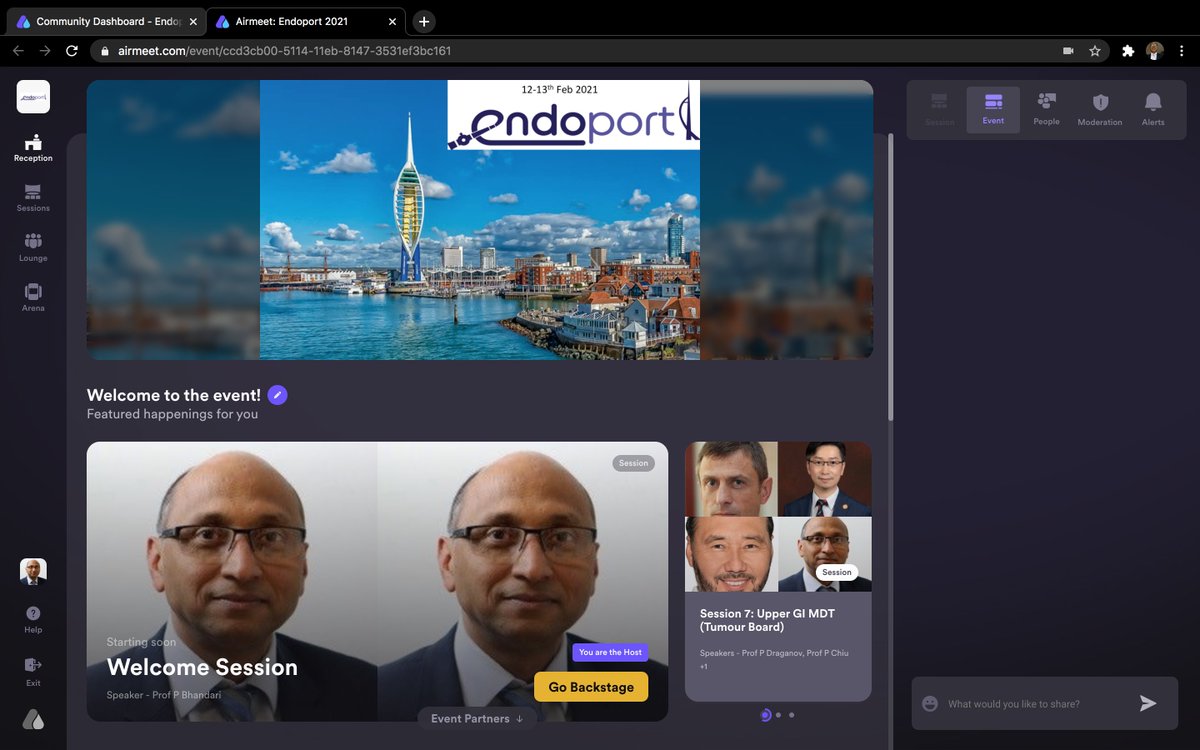Click 'Speaker - Prof P Bhandari' text
The width and height of the screenshot is (1200, 750).
tap(164, 695)
